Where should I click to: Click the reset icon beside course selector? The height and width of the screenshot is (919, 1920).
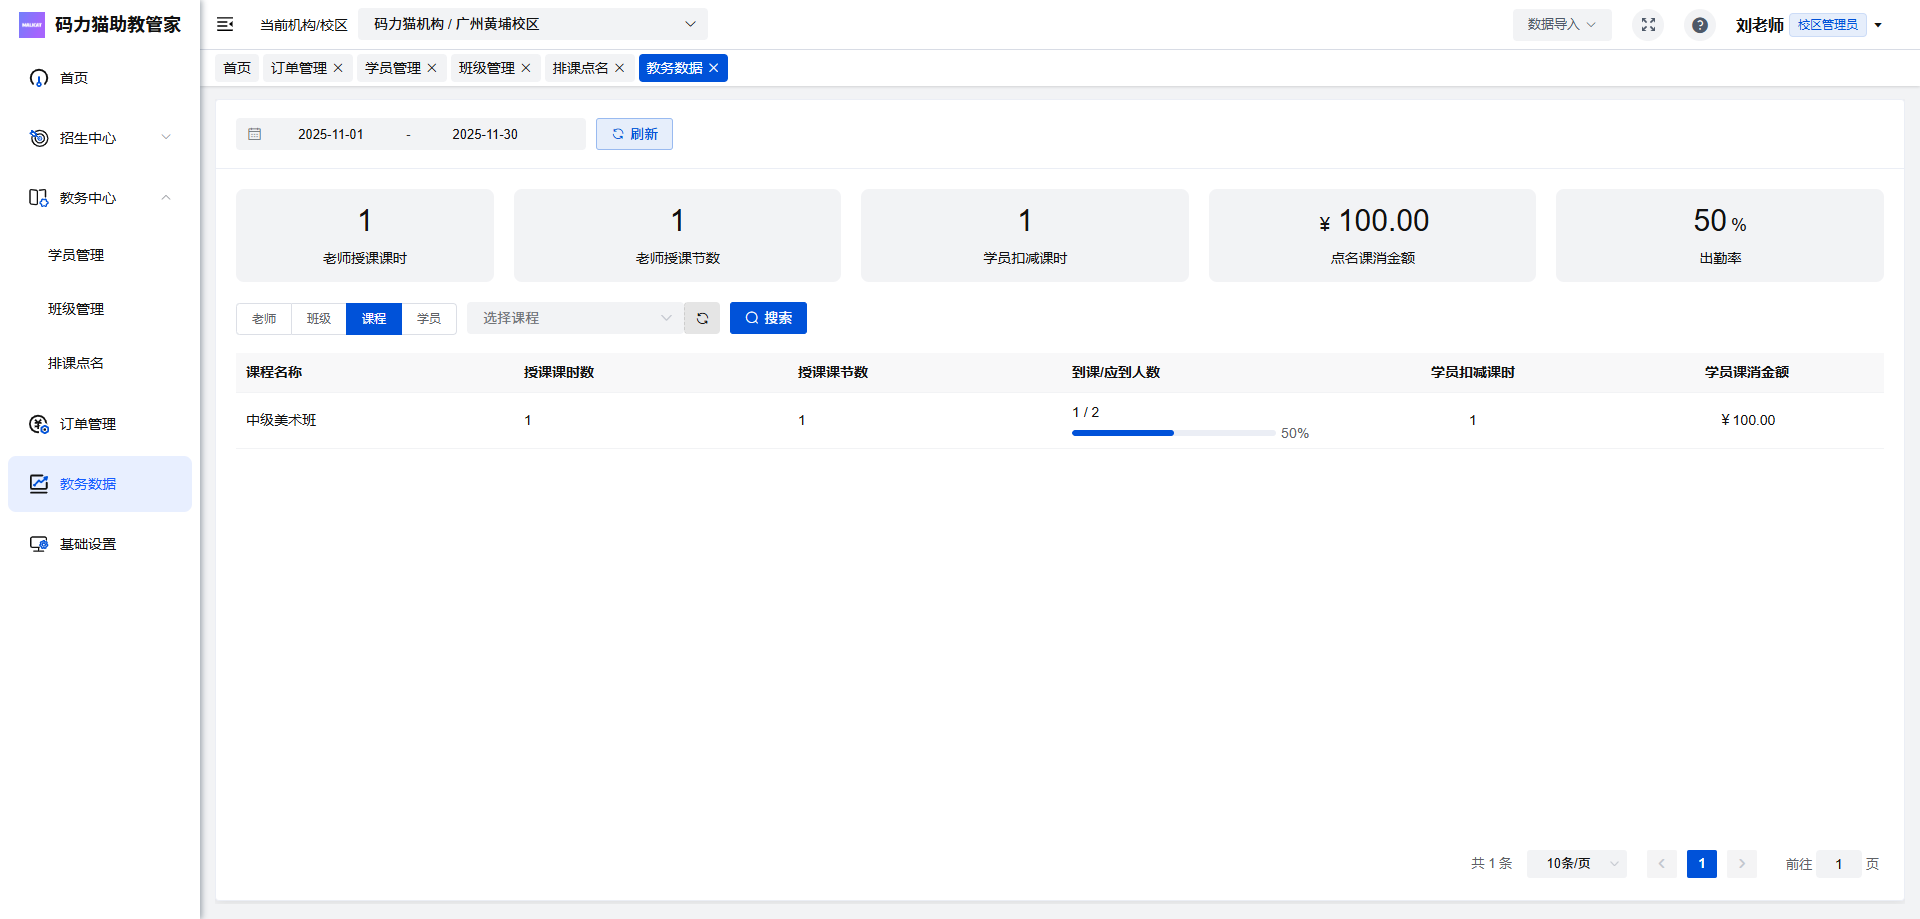pos(702,318)
